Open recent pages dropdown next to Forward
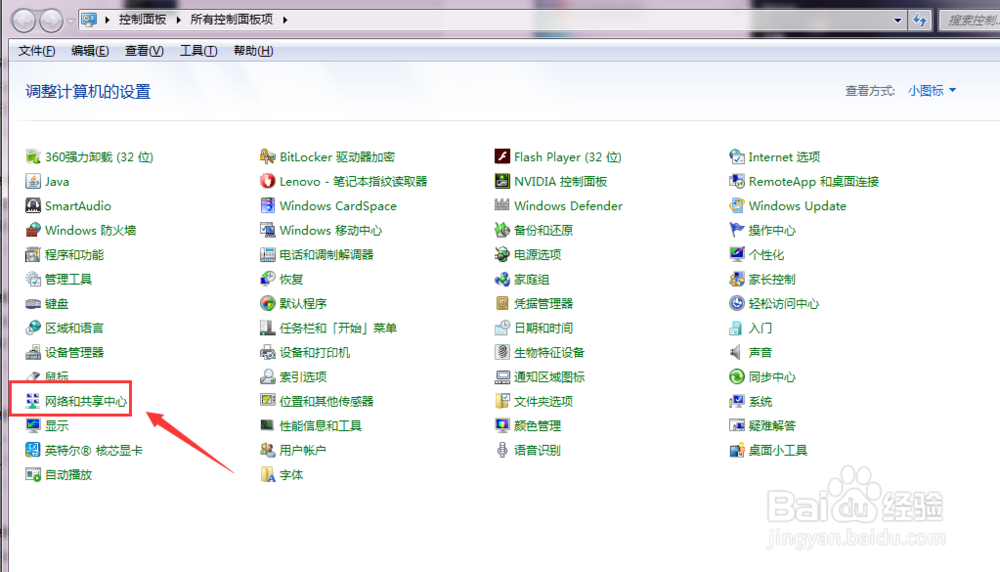The image size is (1000, 572). click(x=71, y=21)
